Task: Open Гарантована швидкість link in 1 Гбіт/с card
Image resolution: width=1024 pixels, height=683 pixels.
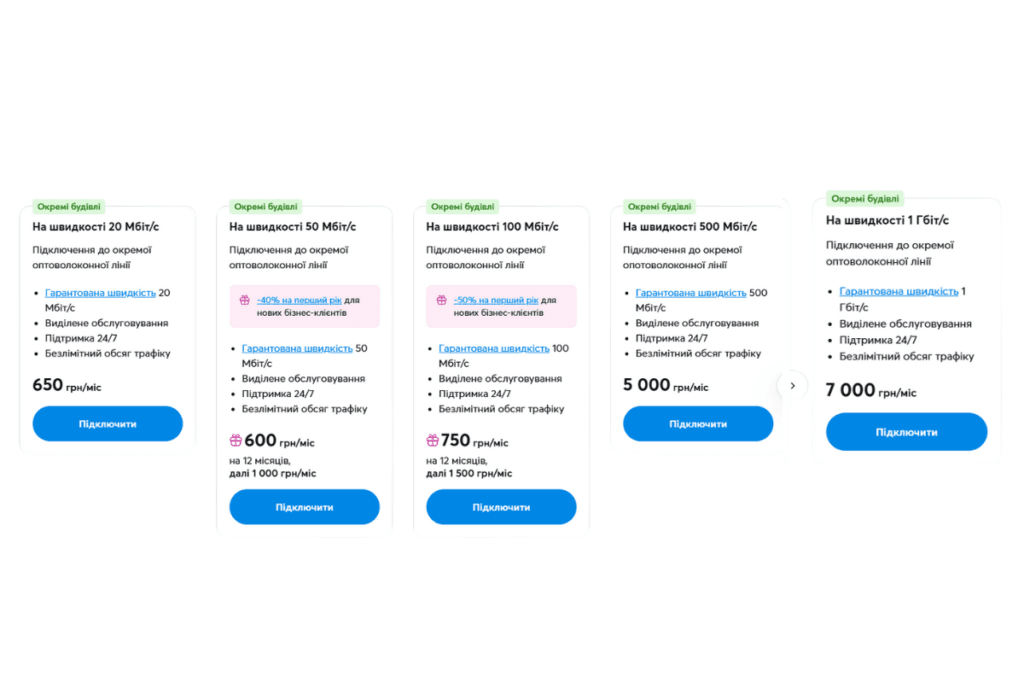Action: pos(899,291)
